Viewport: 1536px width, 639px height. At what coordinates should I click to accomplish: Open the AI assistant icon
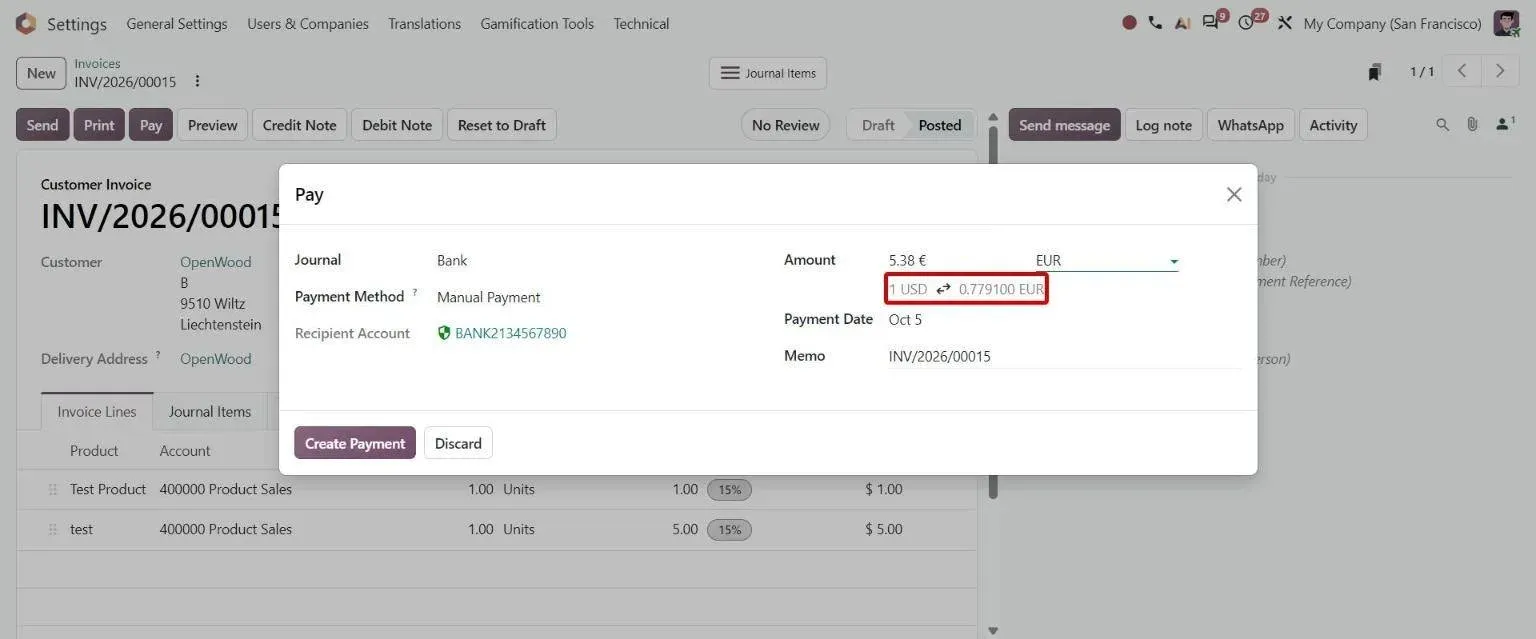[x=1182, y=23]
